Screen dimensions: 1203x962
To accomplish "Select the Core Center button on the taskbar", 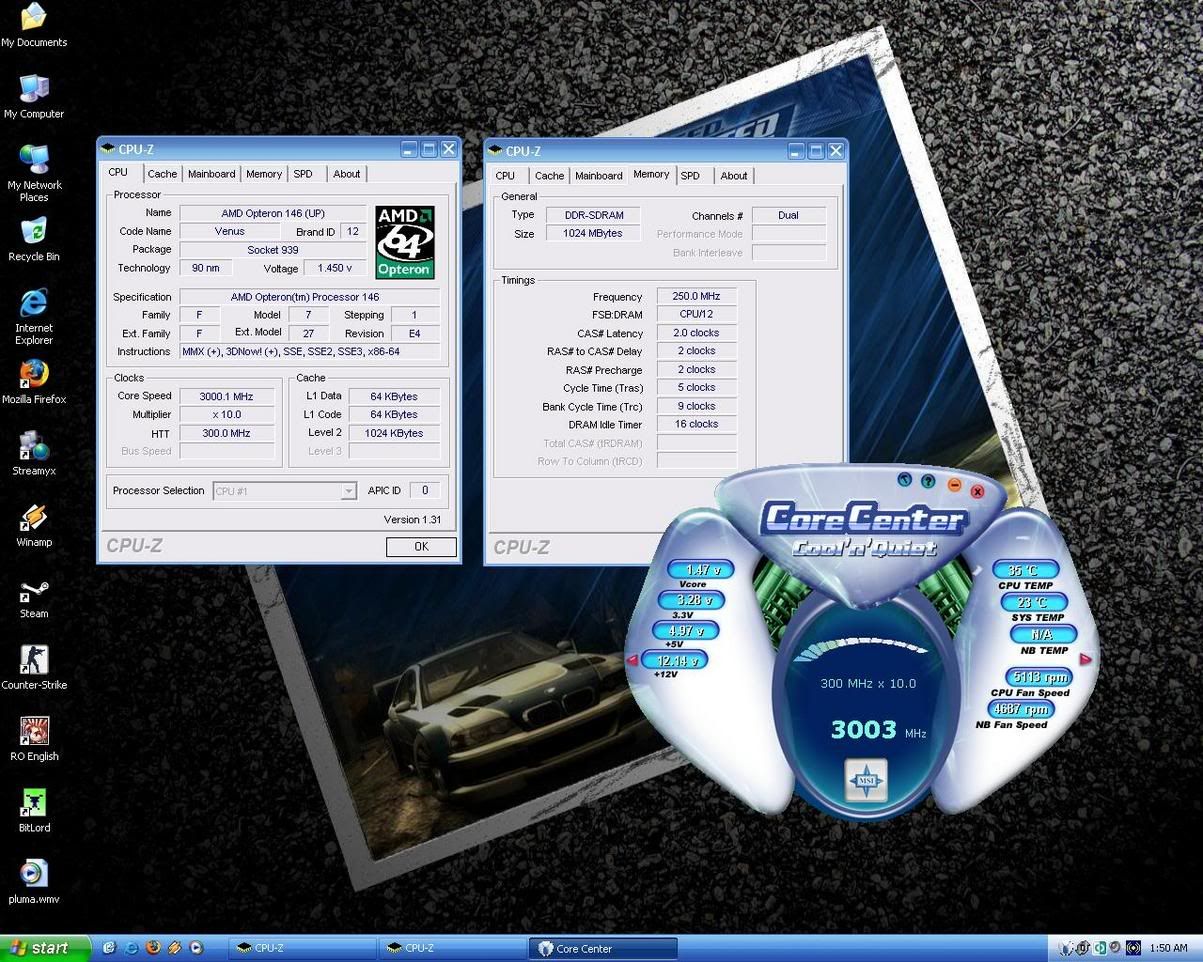I will pyautogui.click(x=601, y=947).
